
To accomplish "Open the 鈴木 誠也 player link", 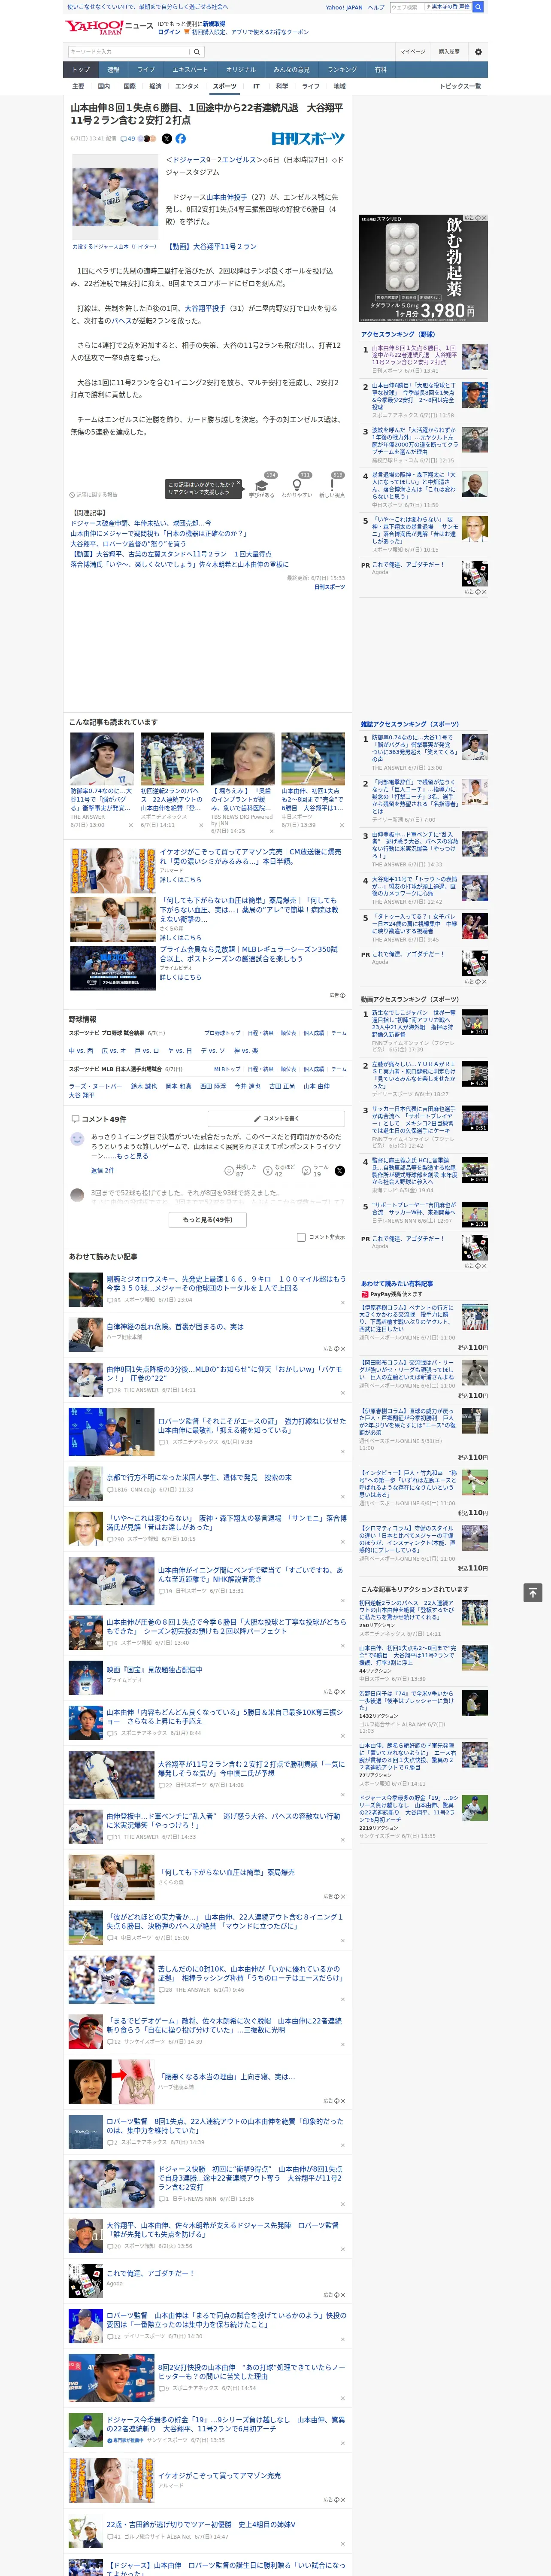I will coord(144,1086).
